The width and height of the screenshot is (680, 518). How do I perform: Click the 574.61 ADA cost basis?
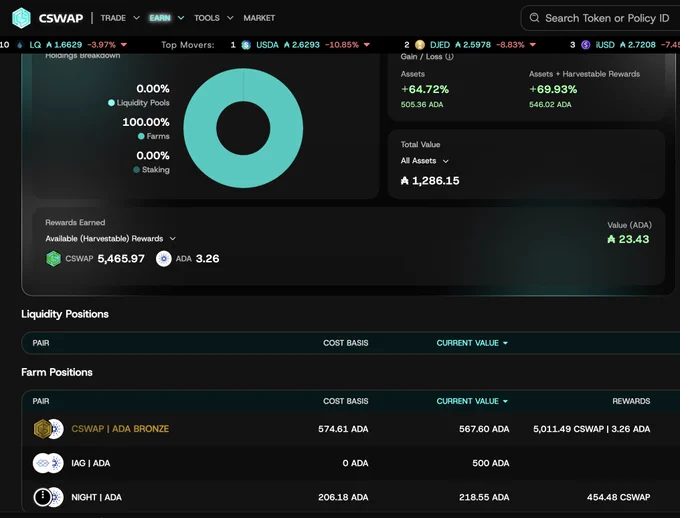(x=343, y=429)
